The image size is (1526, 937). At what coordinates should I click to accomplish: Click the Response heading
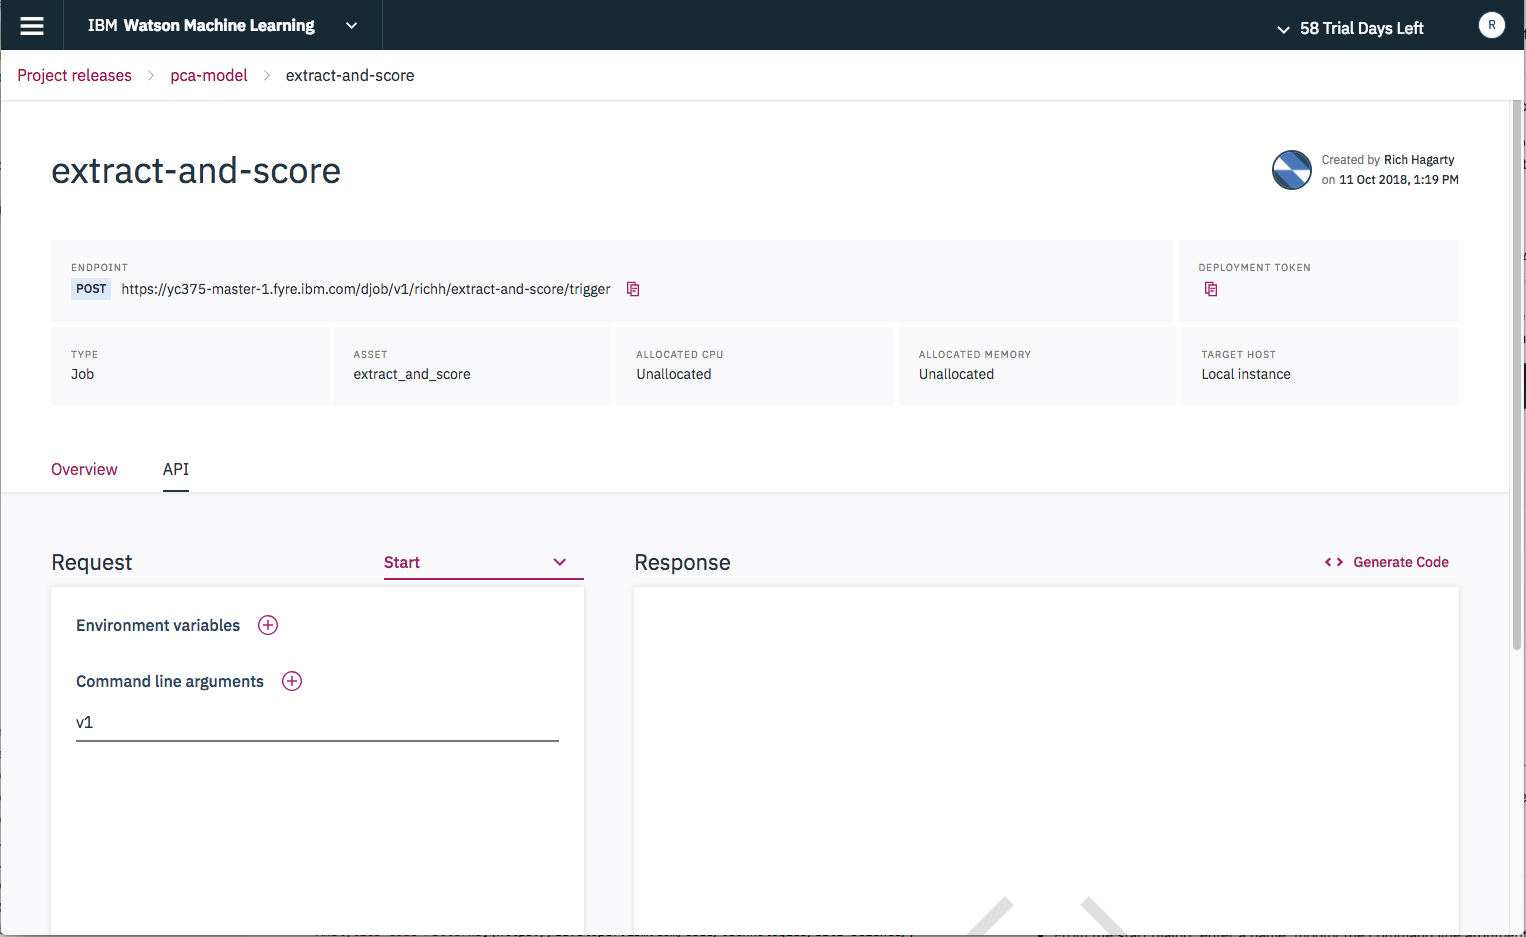click(x=682, y=563)
